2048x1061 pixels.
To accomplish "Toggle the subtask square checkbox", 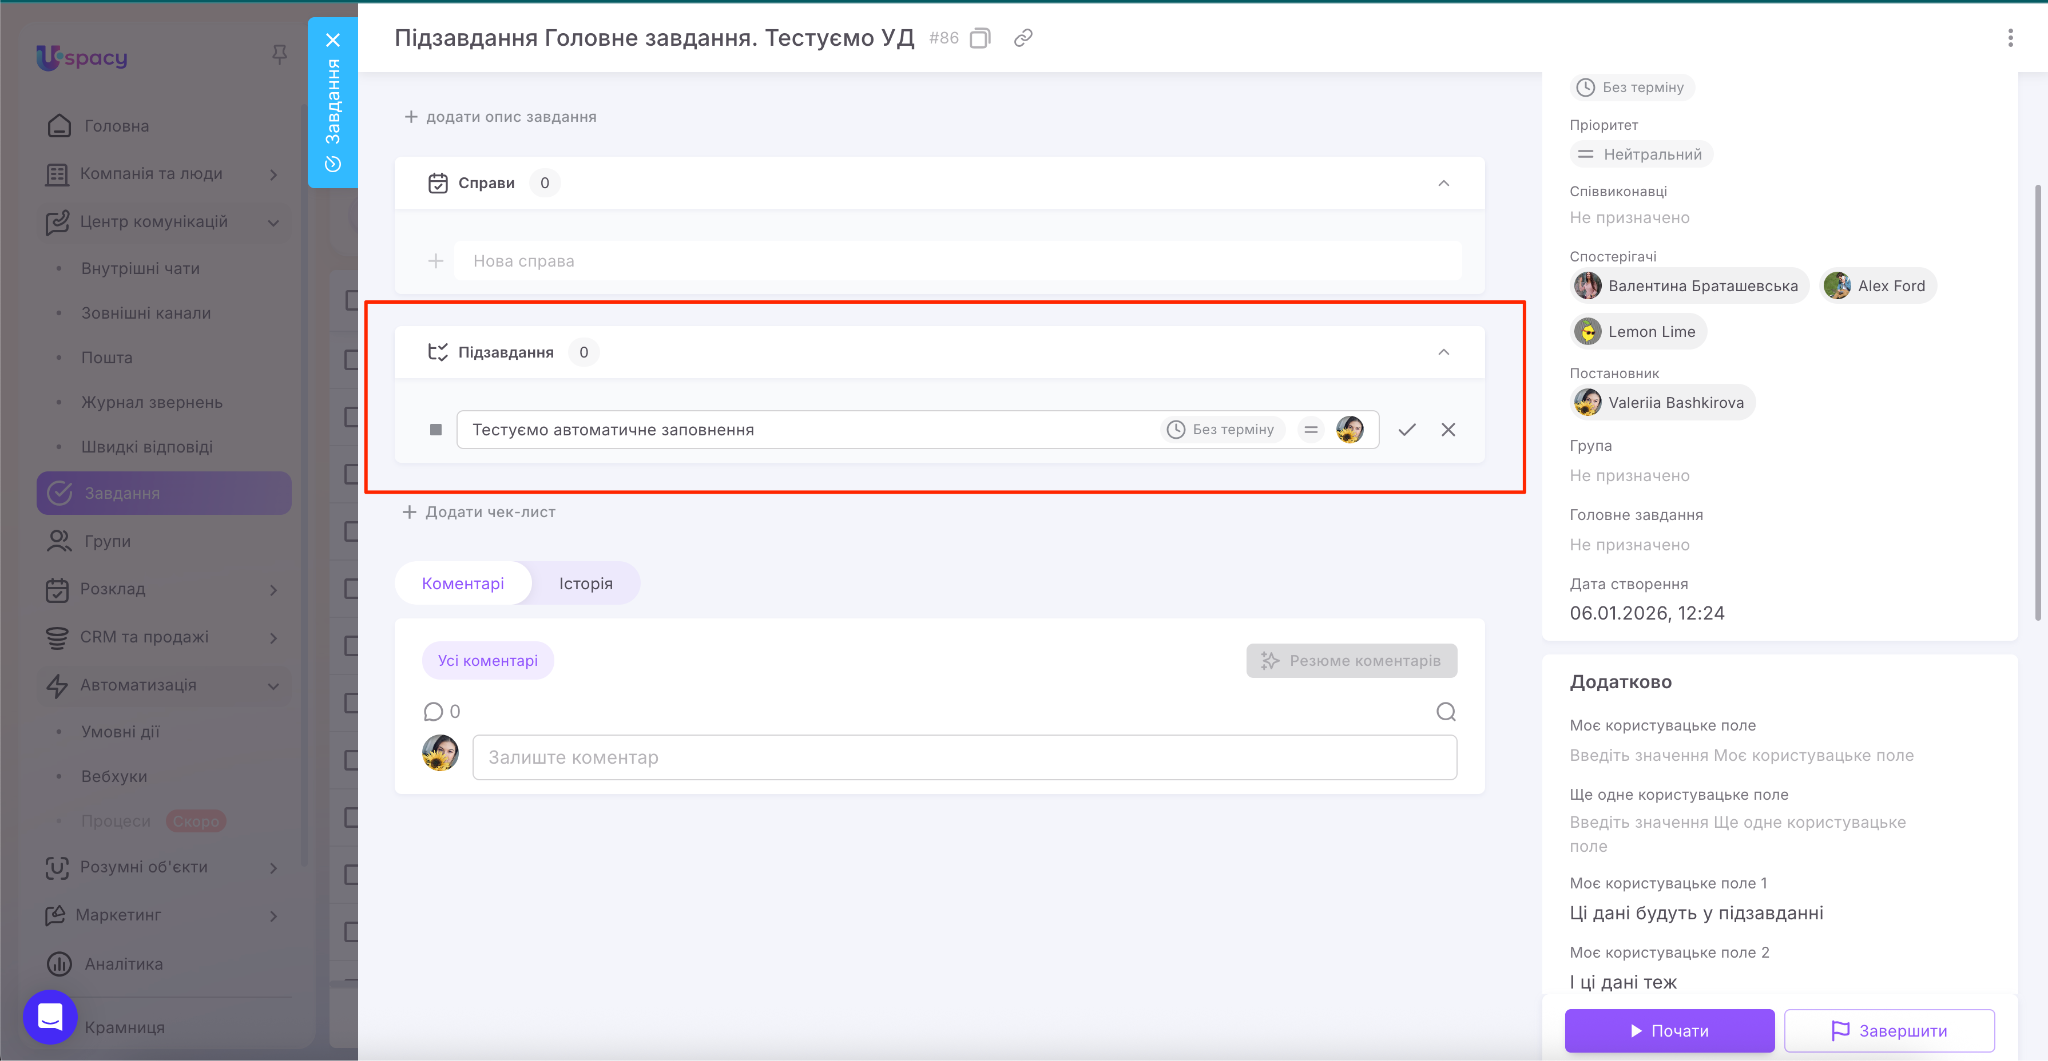I will click(436, 430).
